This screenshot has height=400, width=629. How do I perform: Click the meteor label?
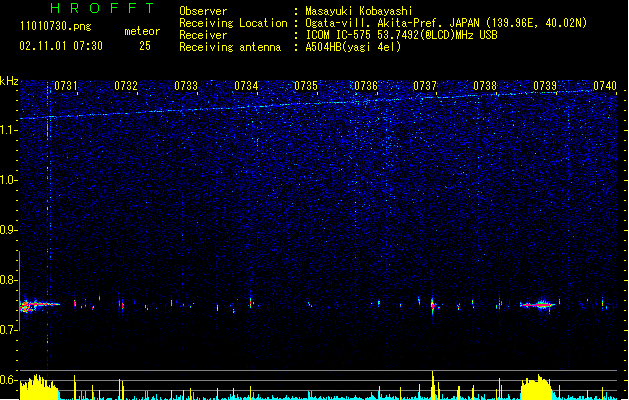click(142, 31)
